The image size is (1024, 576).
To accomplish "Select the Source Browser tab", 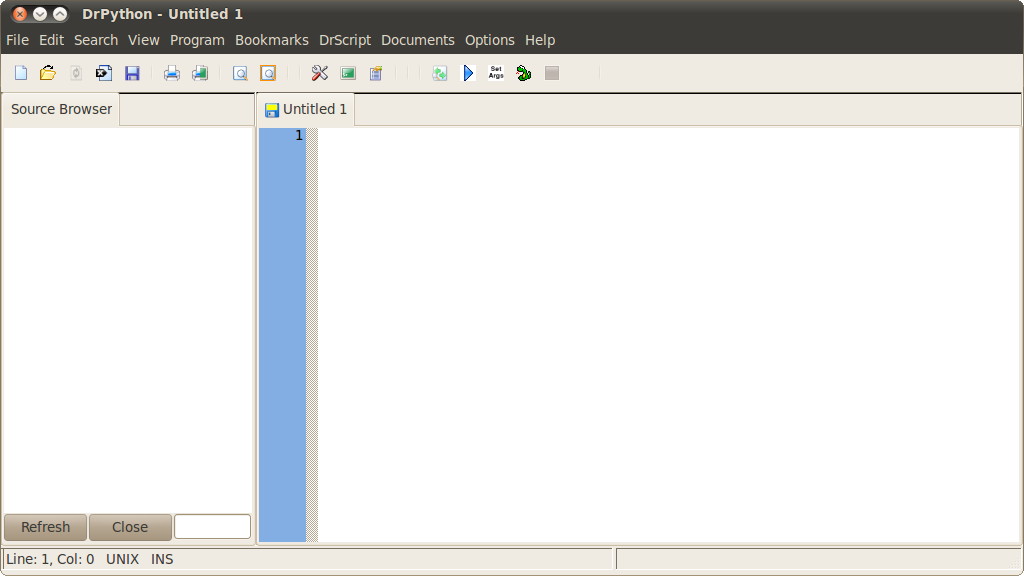I will point(61,110).
